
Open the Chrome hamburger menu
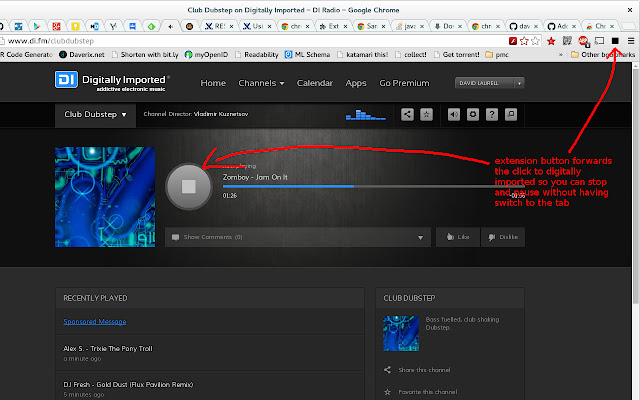[631, 41]
